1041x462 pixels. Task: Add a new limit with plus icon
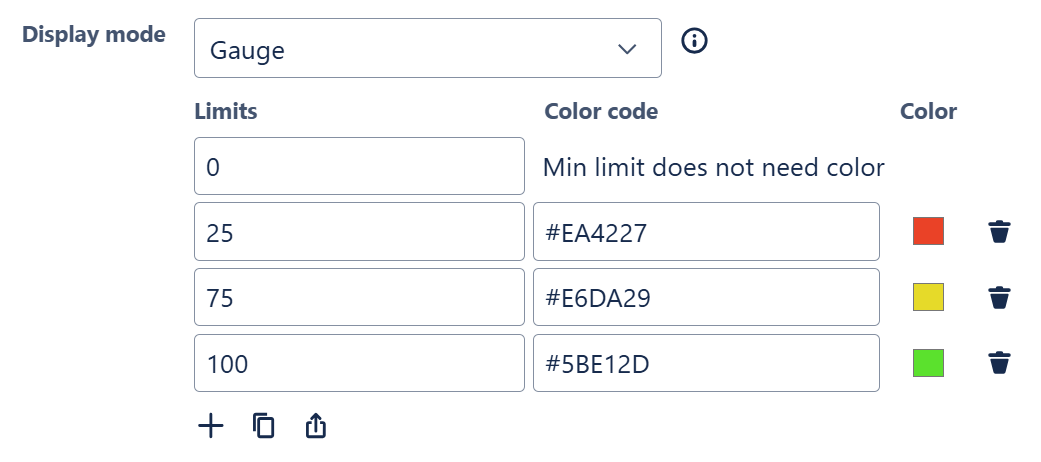(210, 426)
